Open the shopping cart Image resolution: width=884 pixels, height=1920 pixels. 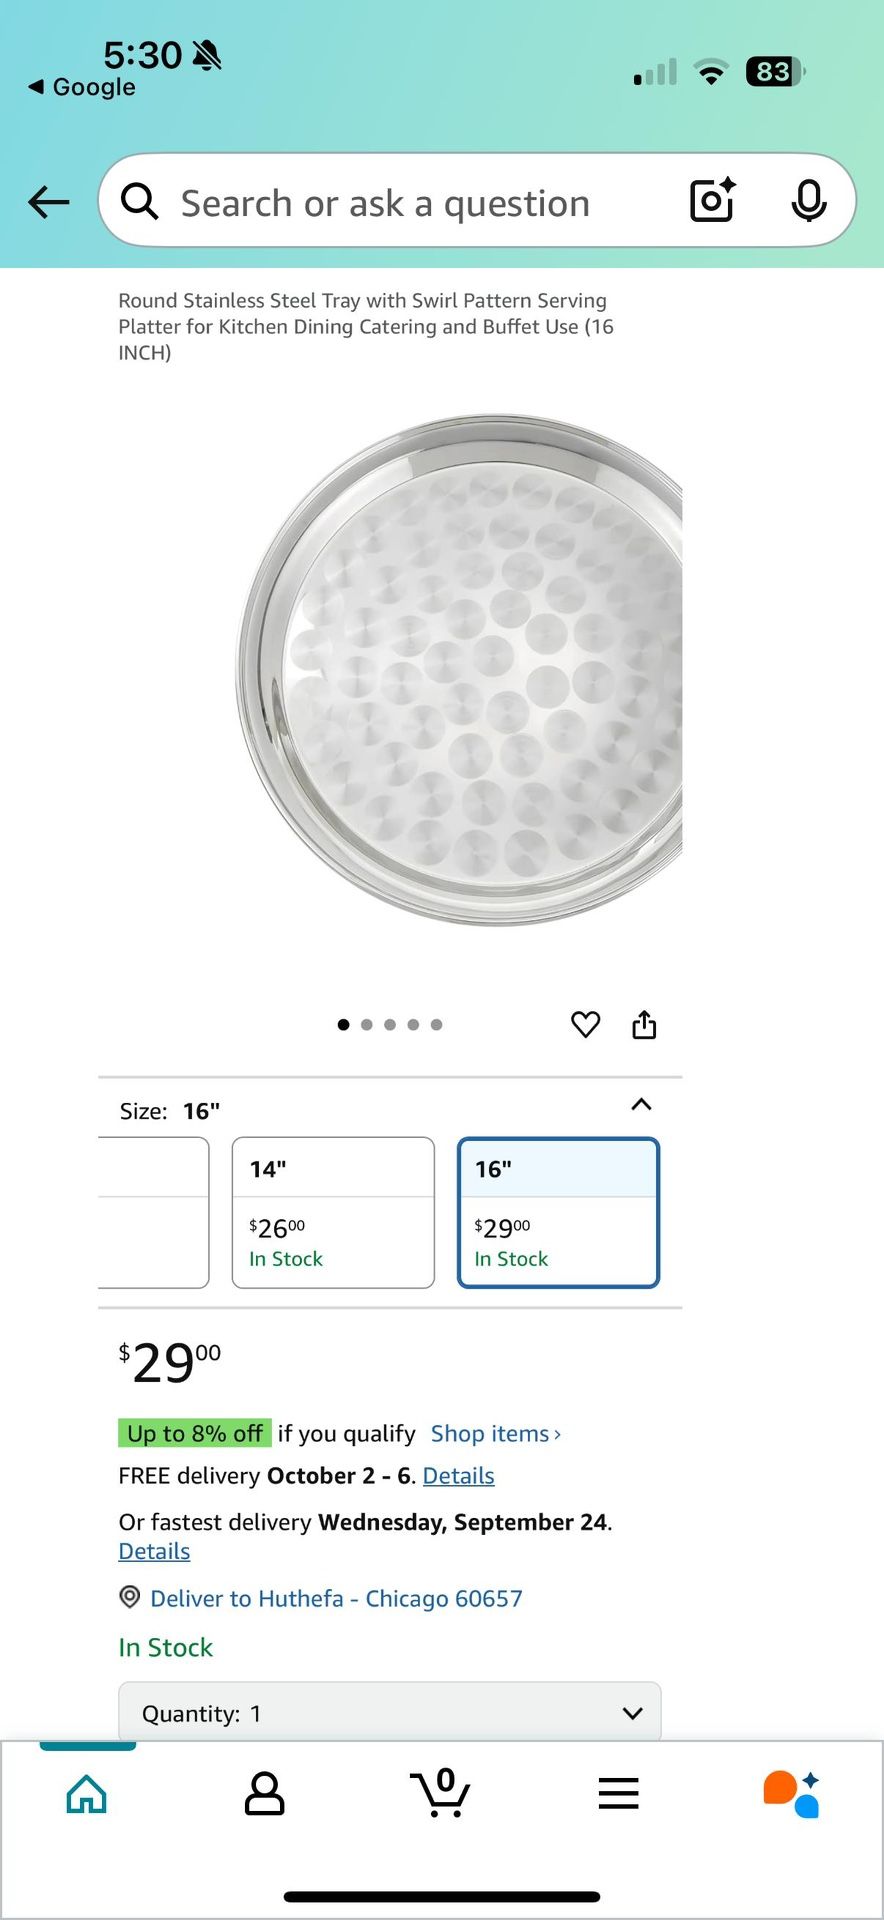click(440, 1793)
